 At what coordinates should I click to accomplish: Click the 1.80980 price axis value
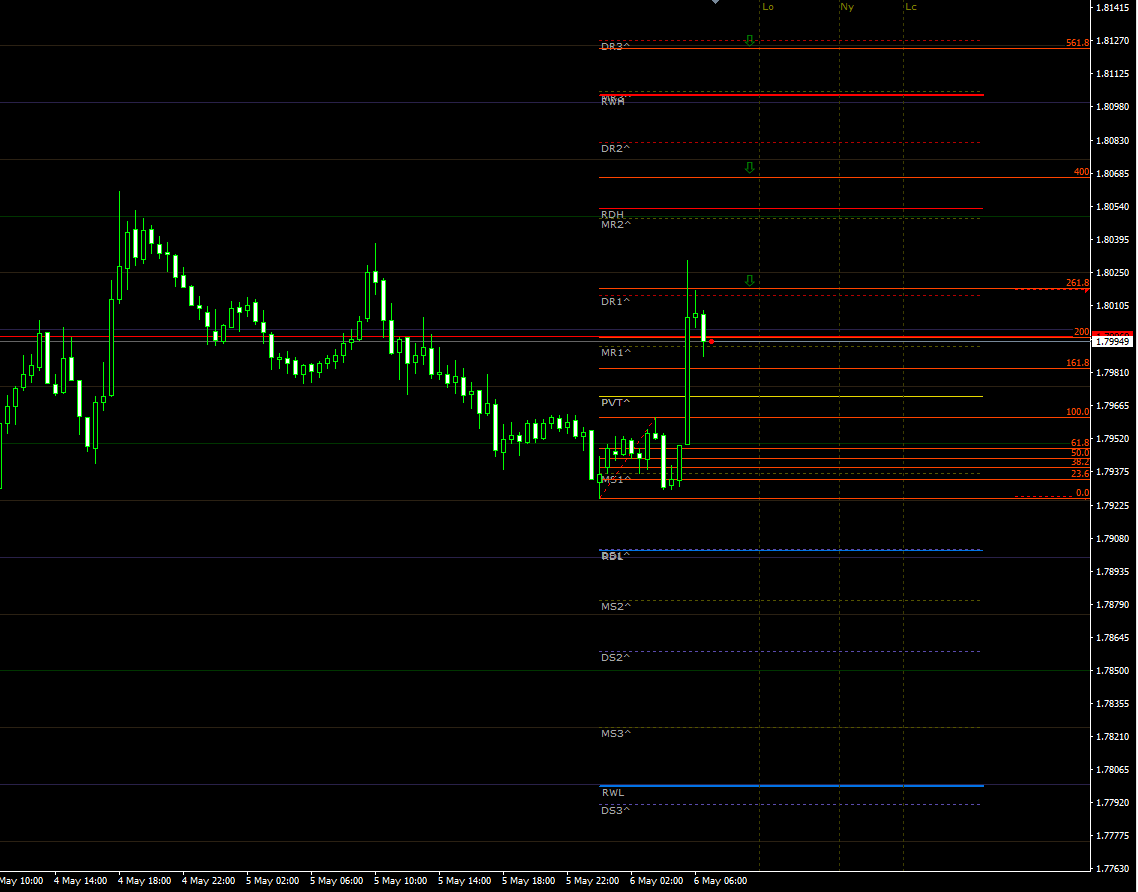(1113, 107)
